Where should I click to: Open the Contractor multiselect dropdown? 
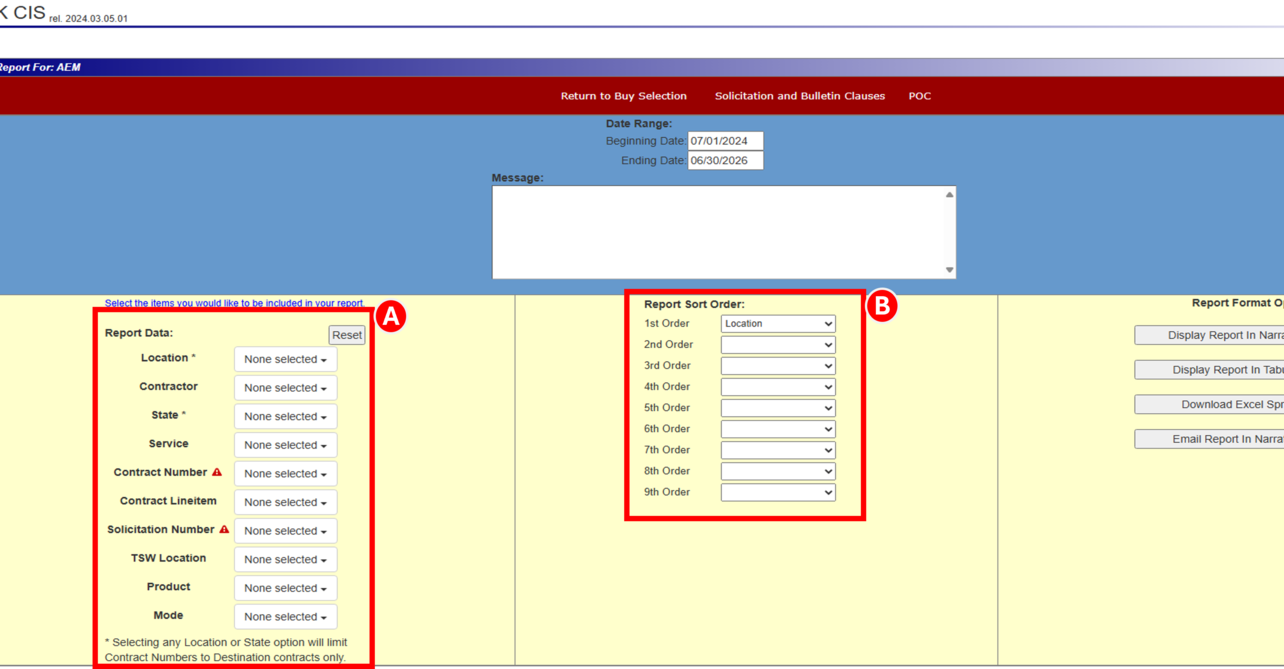(x=285, y=388)
